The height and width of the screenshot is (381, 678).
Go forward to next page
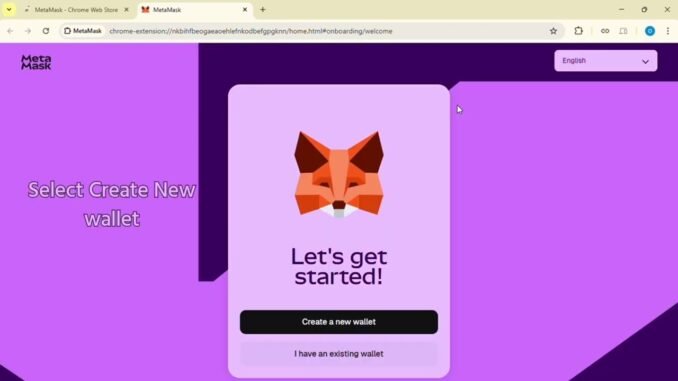[28, 31]
